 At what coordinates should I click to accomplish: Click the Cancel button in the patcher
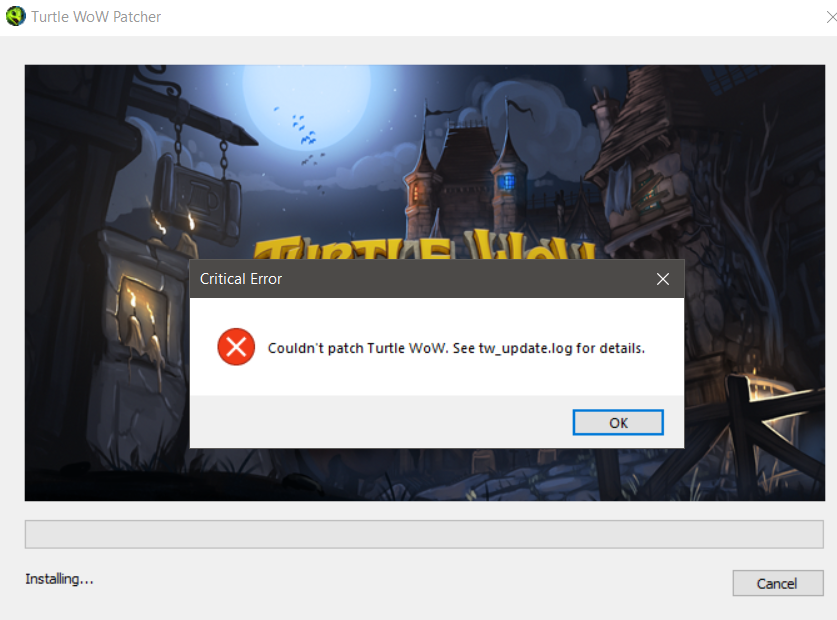[x=777, y=583]
